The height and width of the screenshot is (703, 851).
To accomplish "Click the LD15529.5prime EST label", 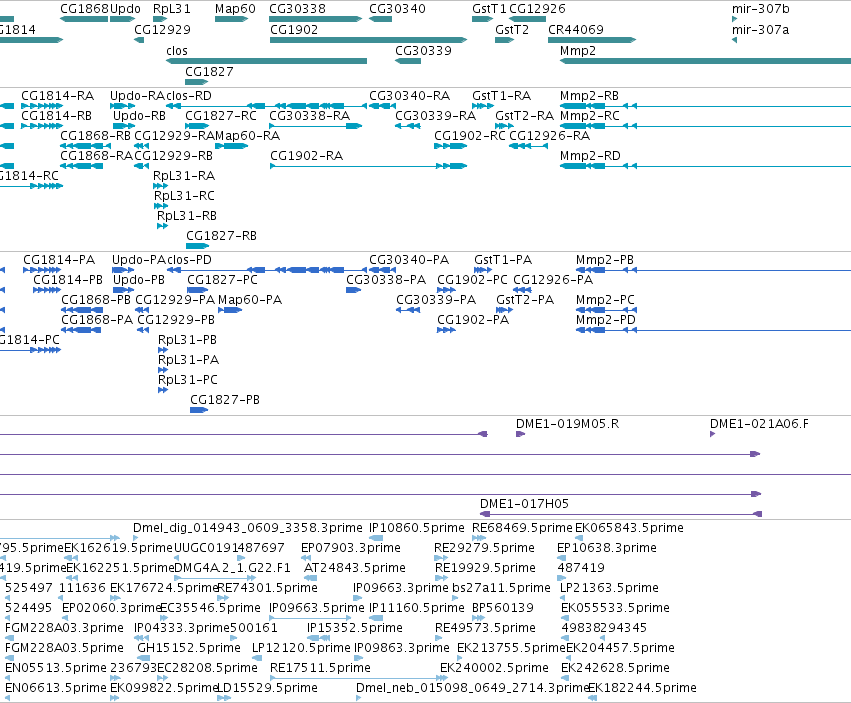I will pos(268,688).
